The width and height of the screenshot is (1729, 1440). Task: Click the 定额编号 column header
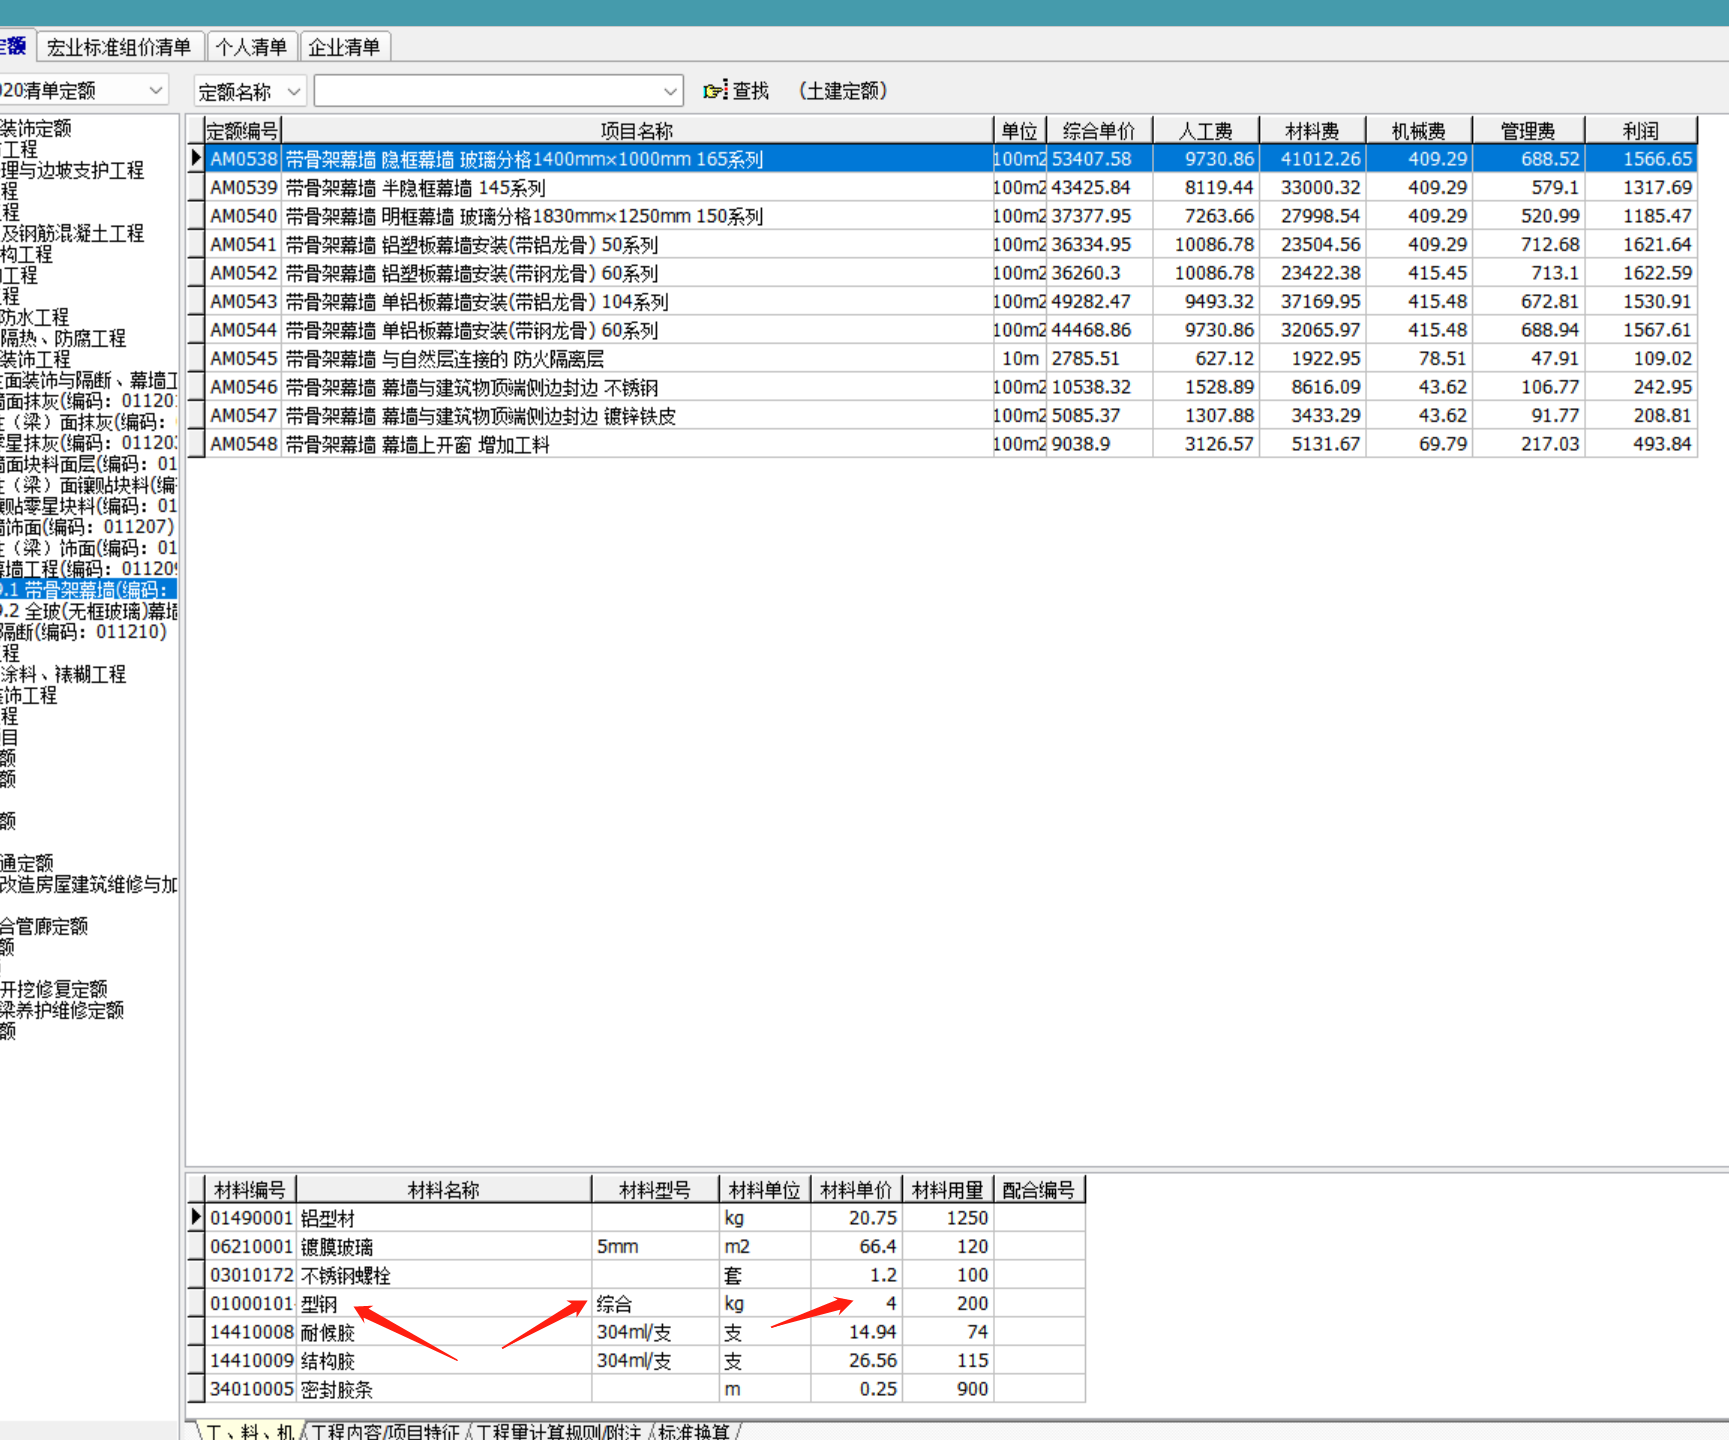(x=243, y=131)
